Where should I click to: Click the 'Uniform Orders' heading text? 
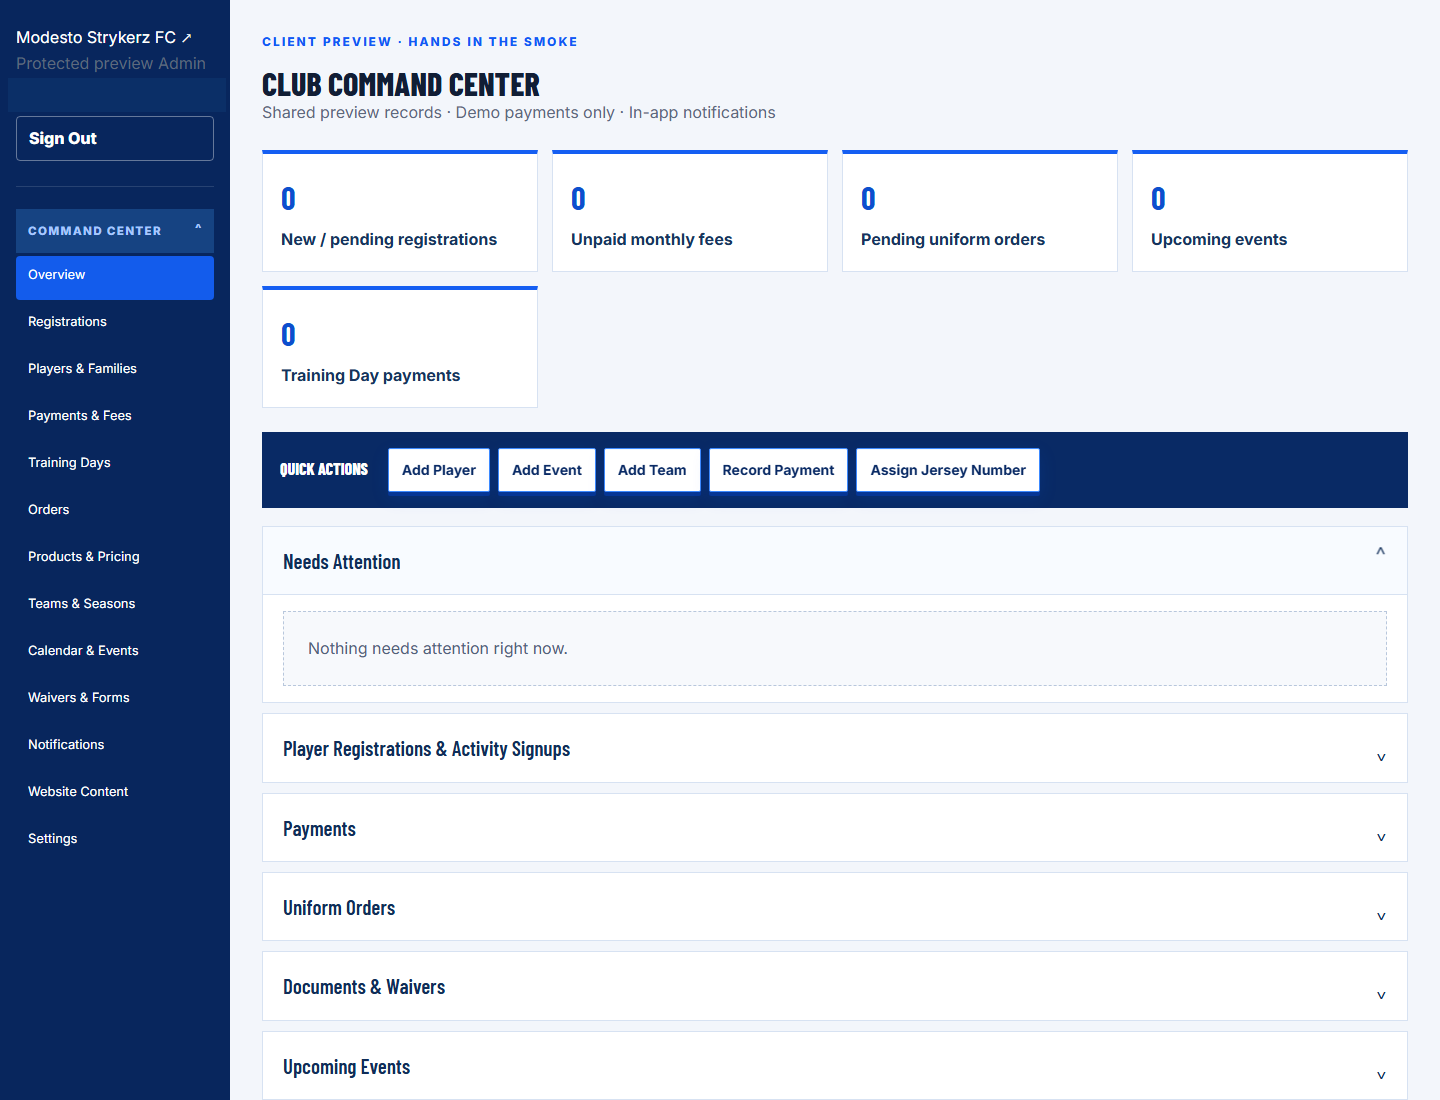339,908
